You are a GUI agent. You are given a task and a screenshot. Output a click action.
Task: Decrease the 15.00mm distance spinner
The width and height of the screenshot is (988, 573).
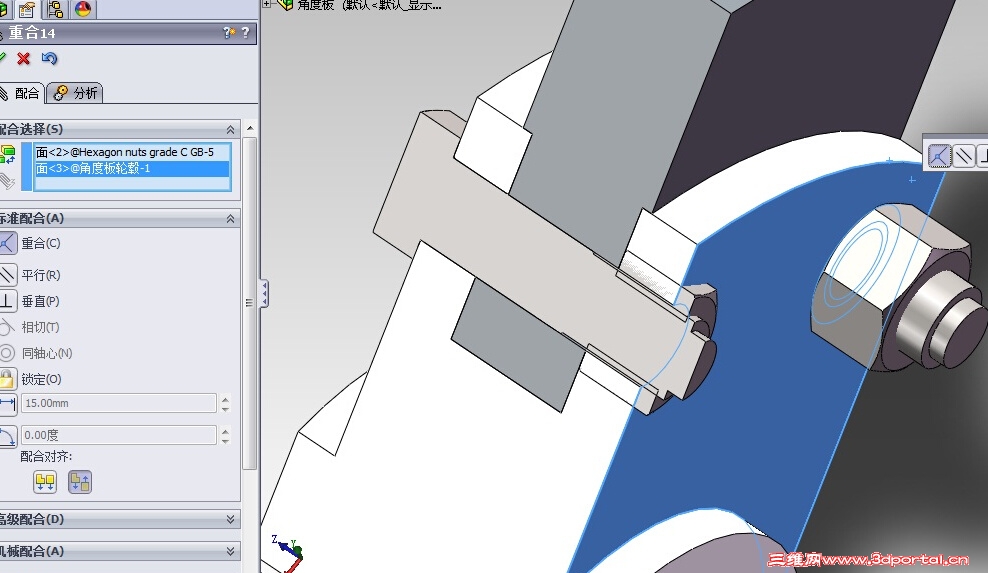point(226,408)
